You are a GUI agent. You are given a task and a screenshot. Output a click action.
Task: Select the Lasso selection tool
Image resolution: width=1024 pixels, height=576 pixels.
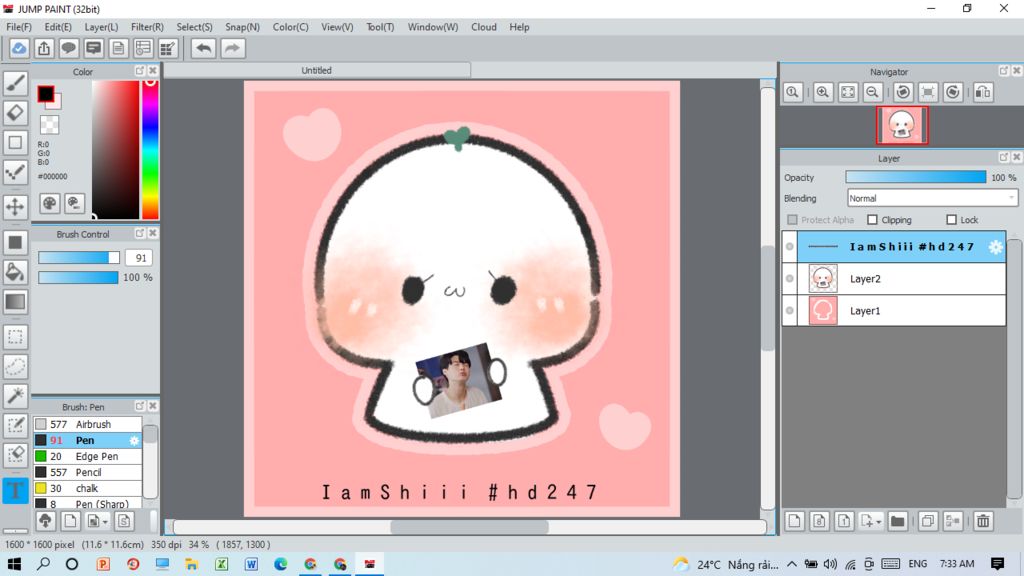click(15, 366)
